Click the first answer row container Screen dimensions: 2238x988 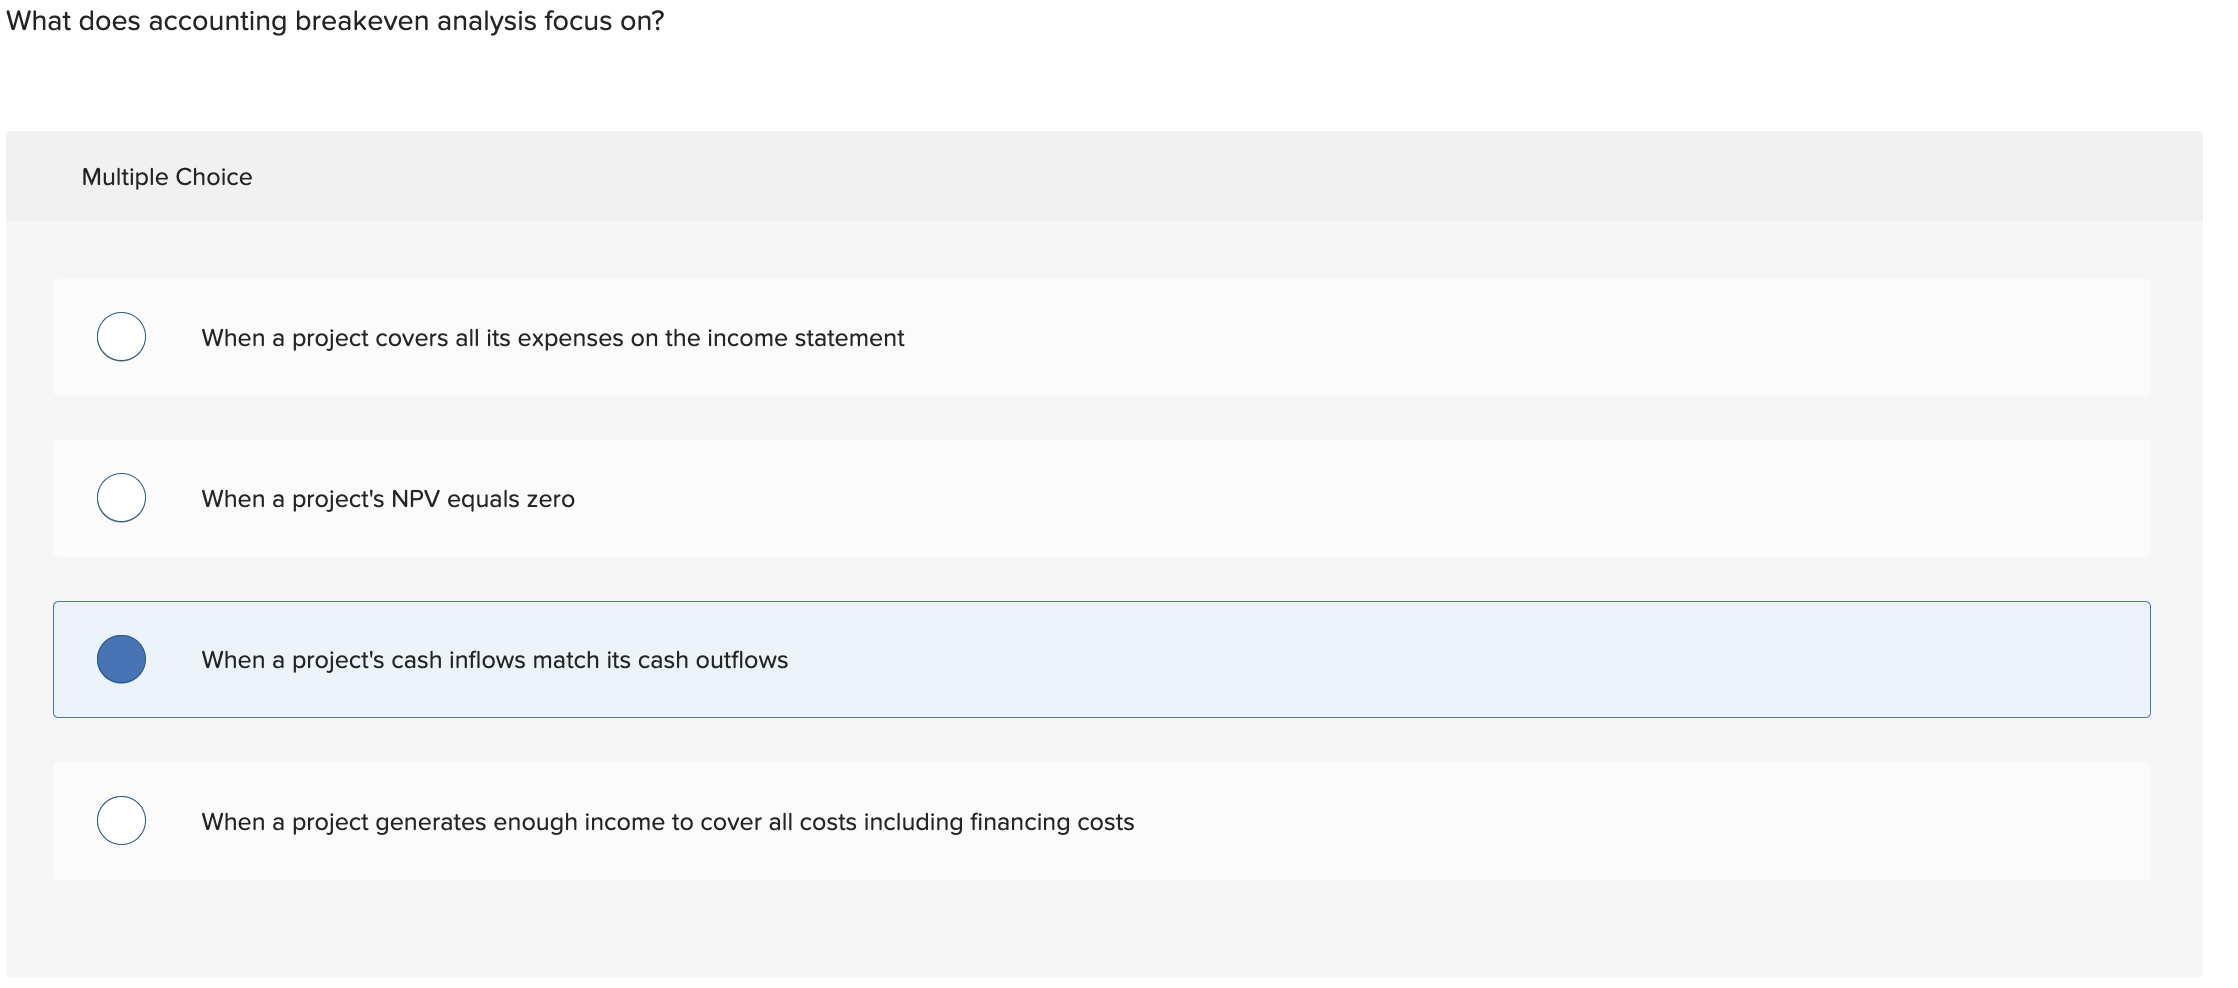[x=1100, y=337]
